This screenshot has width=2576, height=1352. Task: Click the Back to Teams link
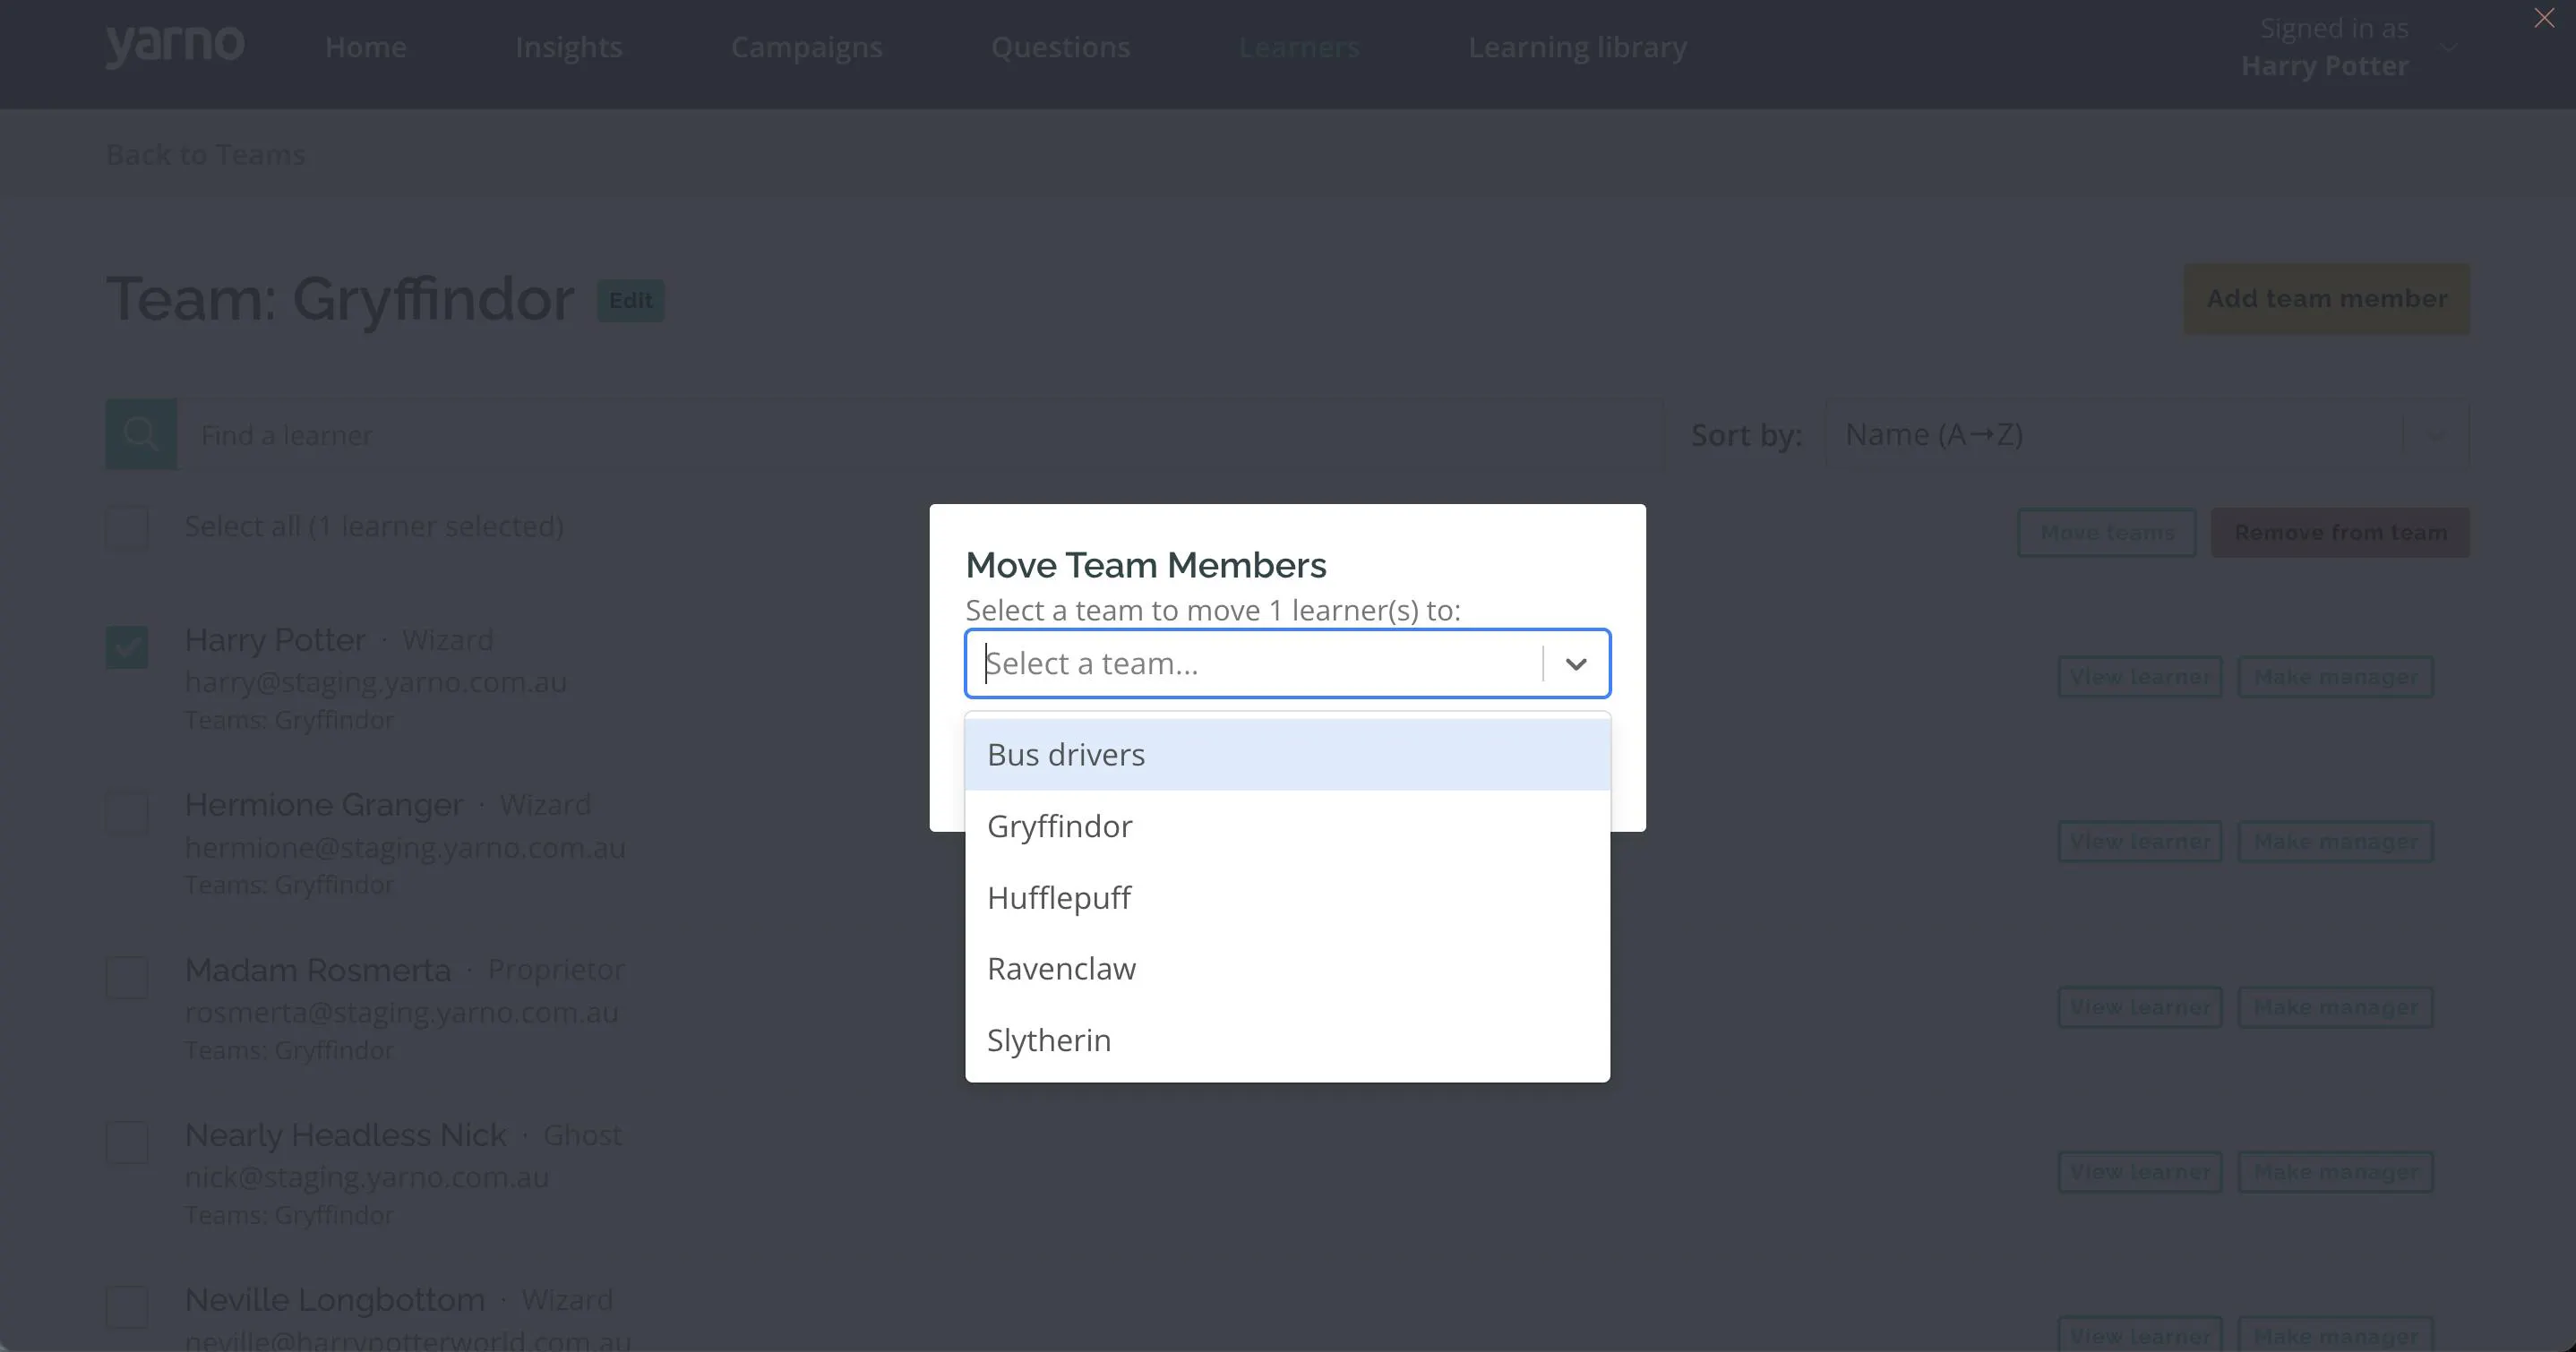205,155
